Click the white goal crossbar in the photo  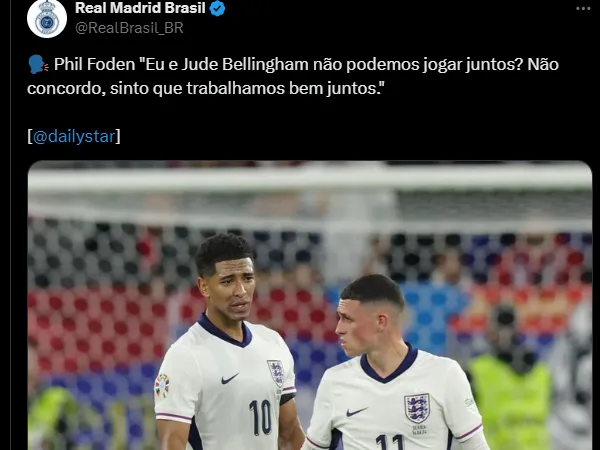tap(310, 179)
